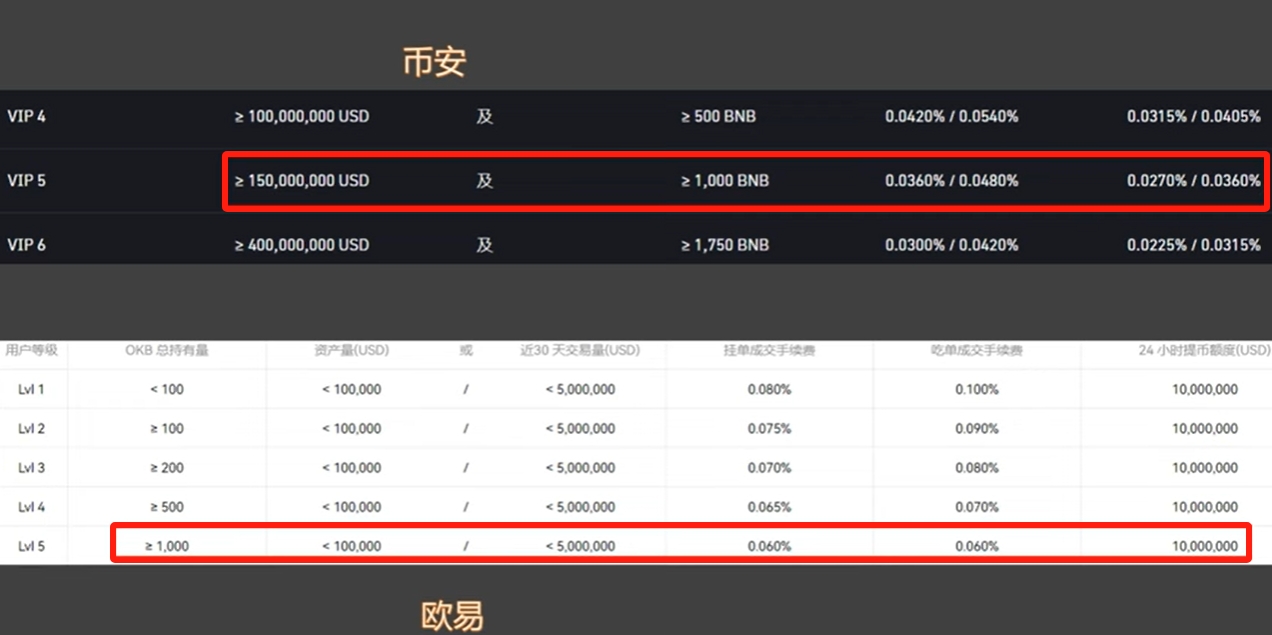Screen dimensions: 1272x635
Task: Click the "近30 天交易量(USD)" column header
Action: 580,351
